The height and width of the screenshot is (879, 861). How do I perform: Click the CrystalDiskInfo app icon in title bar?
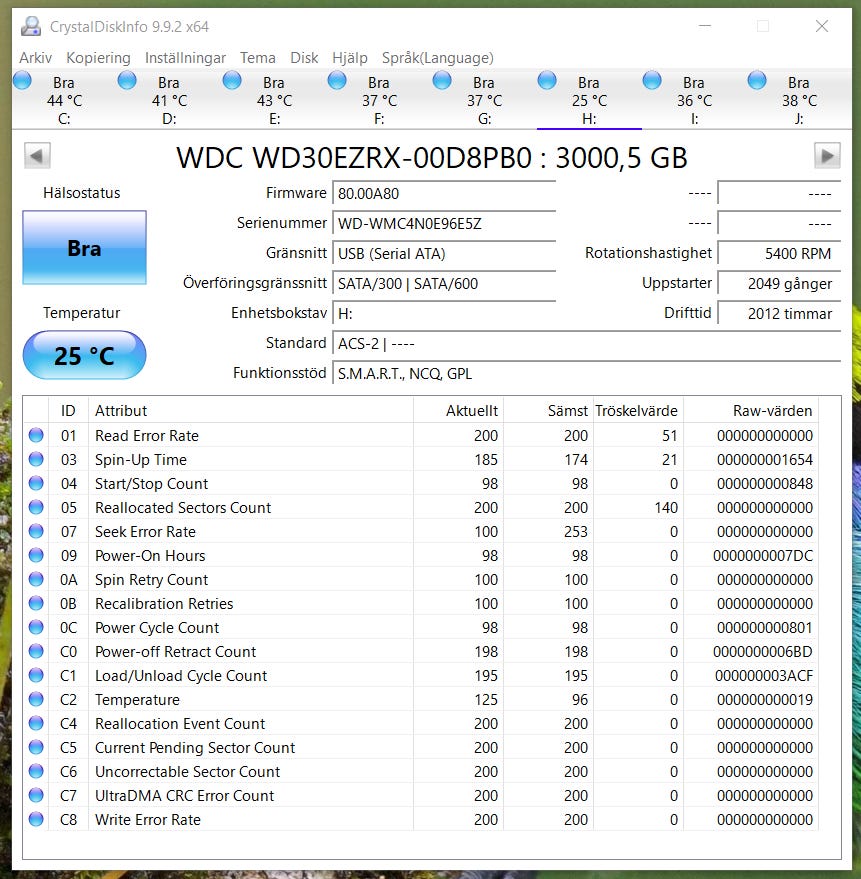click(x=31, y=26)
